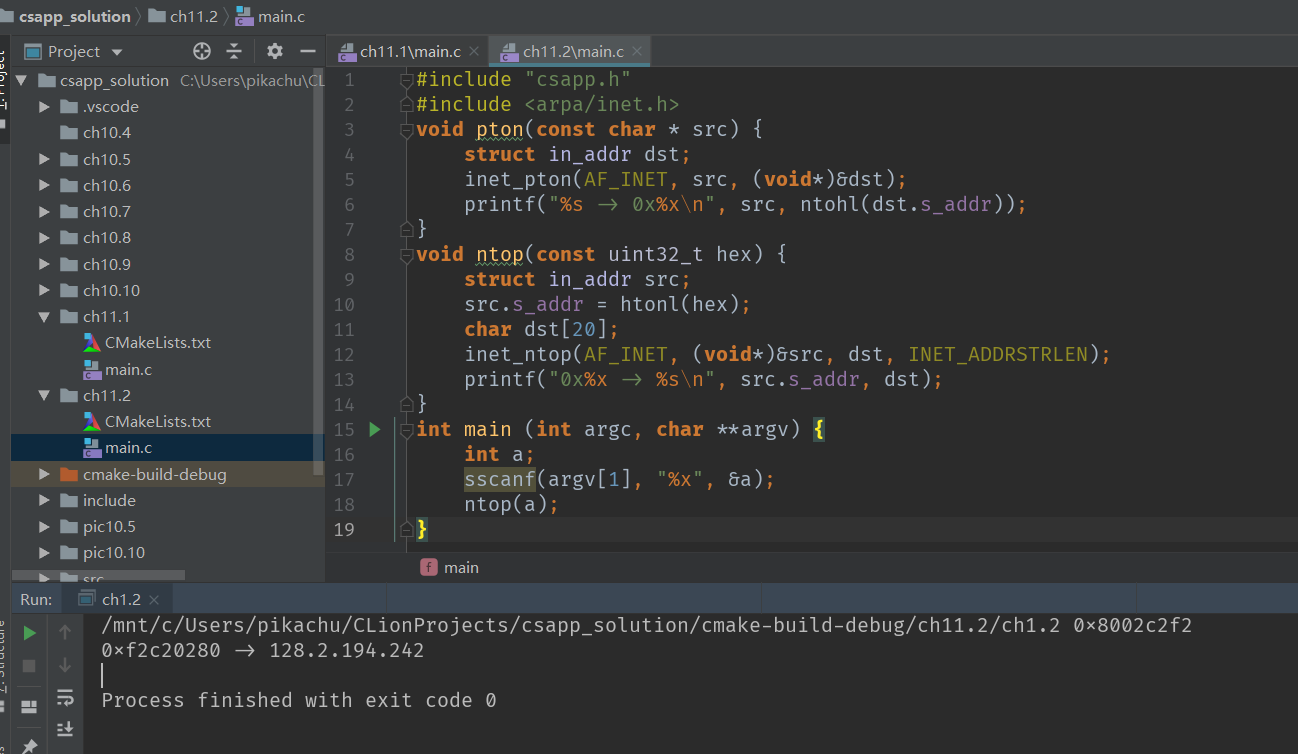
Task: Click the highlighted sscanf call
Action: tap(500, 479)
